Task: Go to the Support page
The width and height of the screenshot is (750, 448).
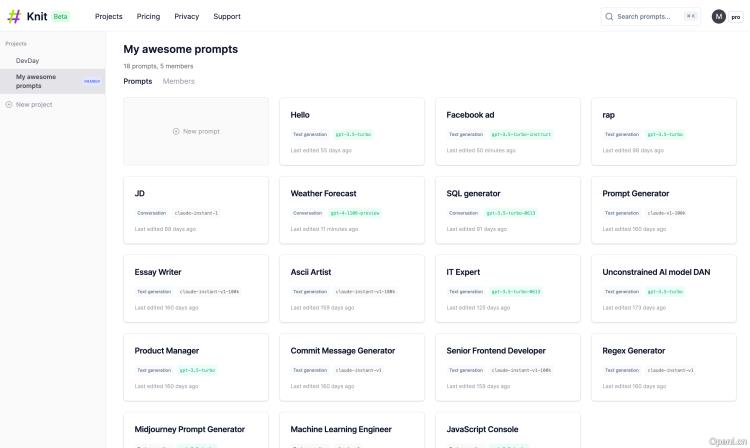Action: click(226, 16)
